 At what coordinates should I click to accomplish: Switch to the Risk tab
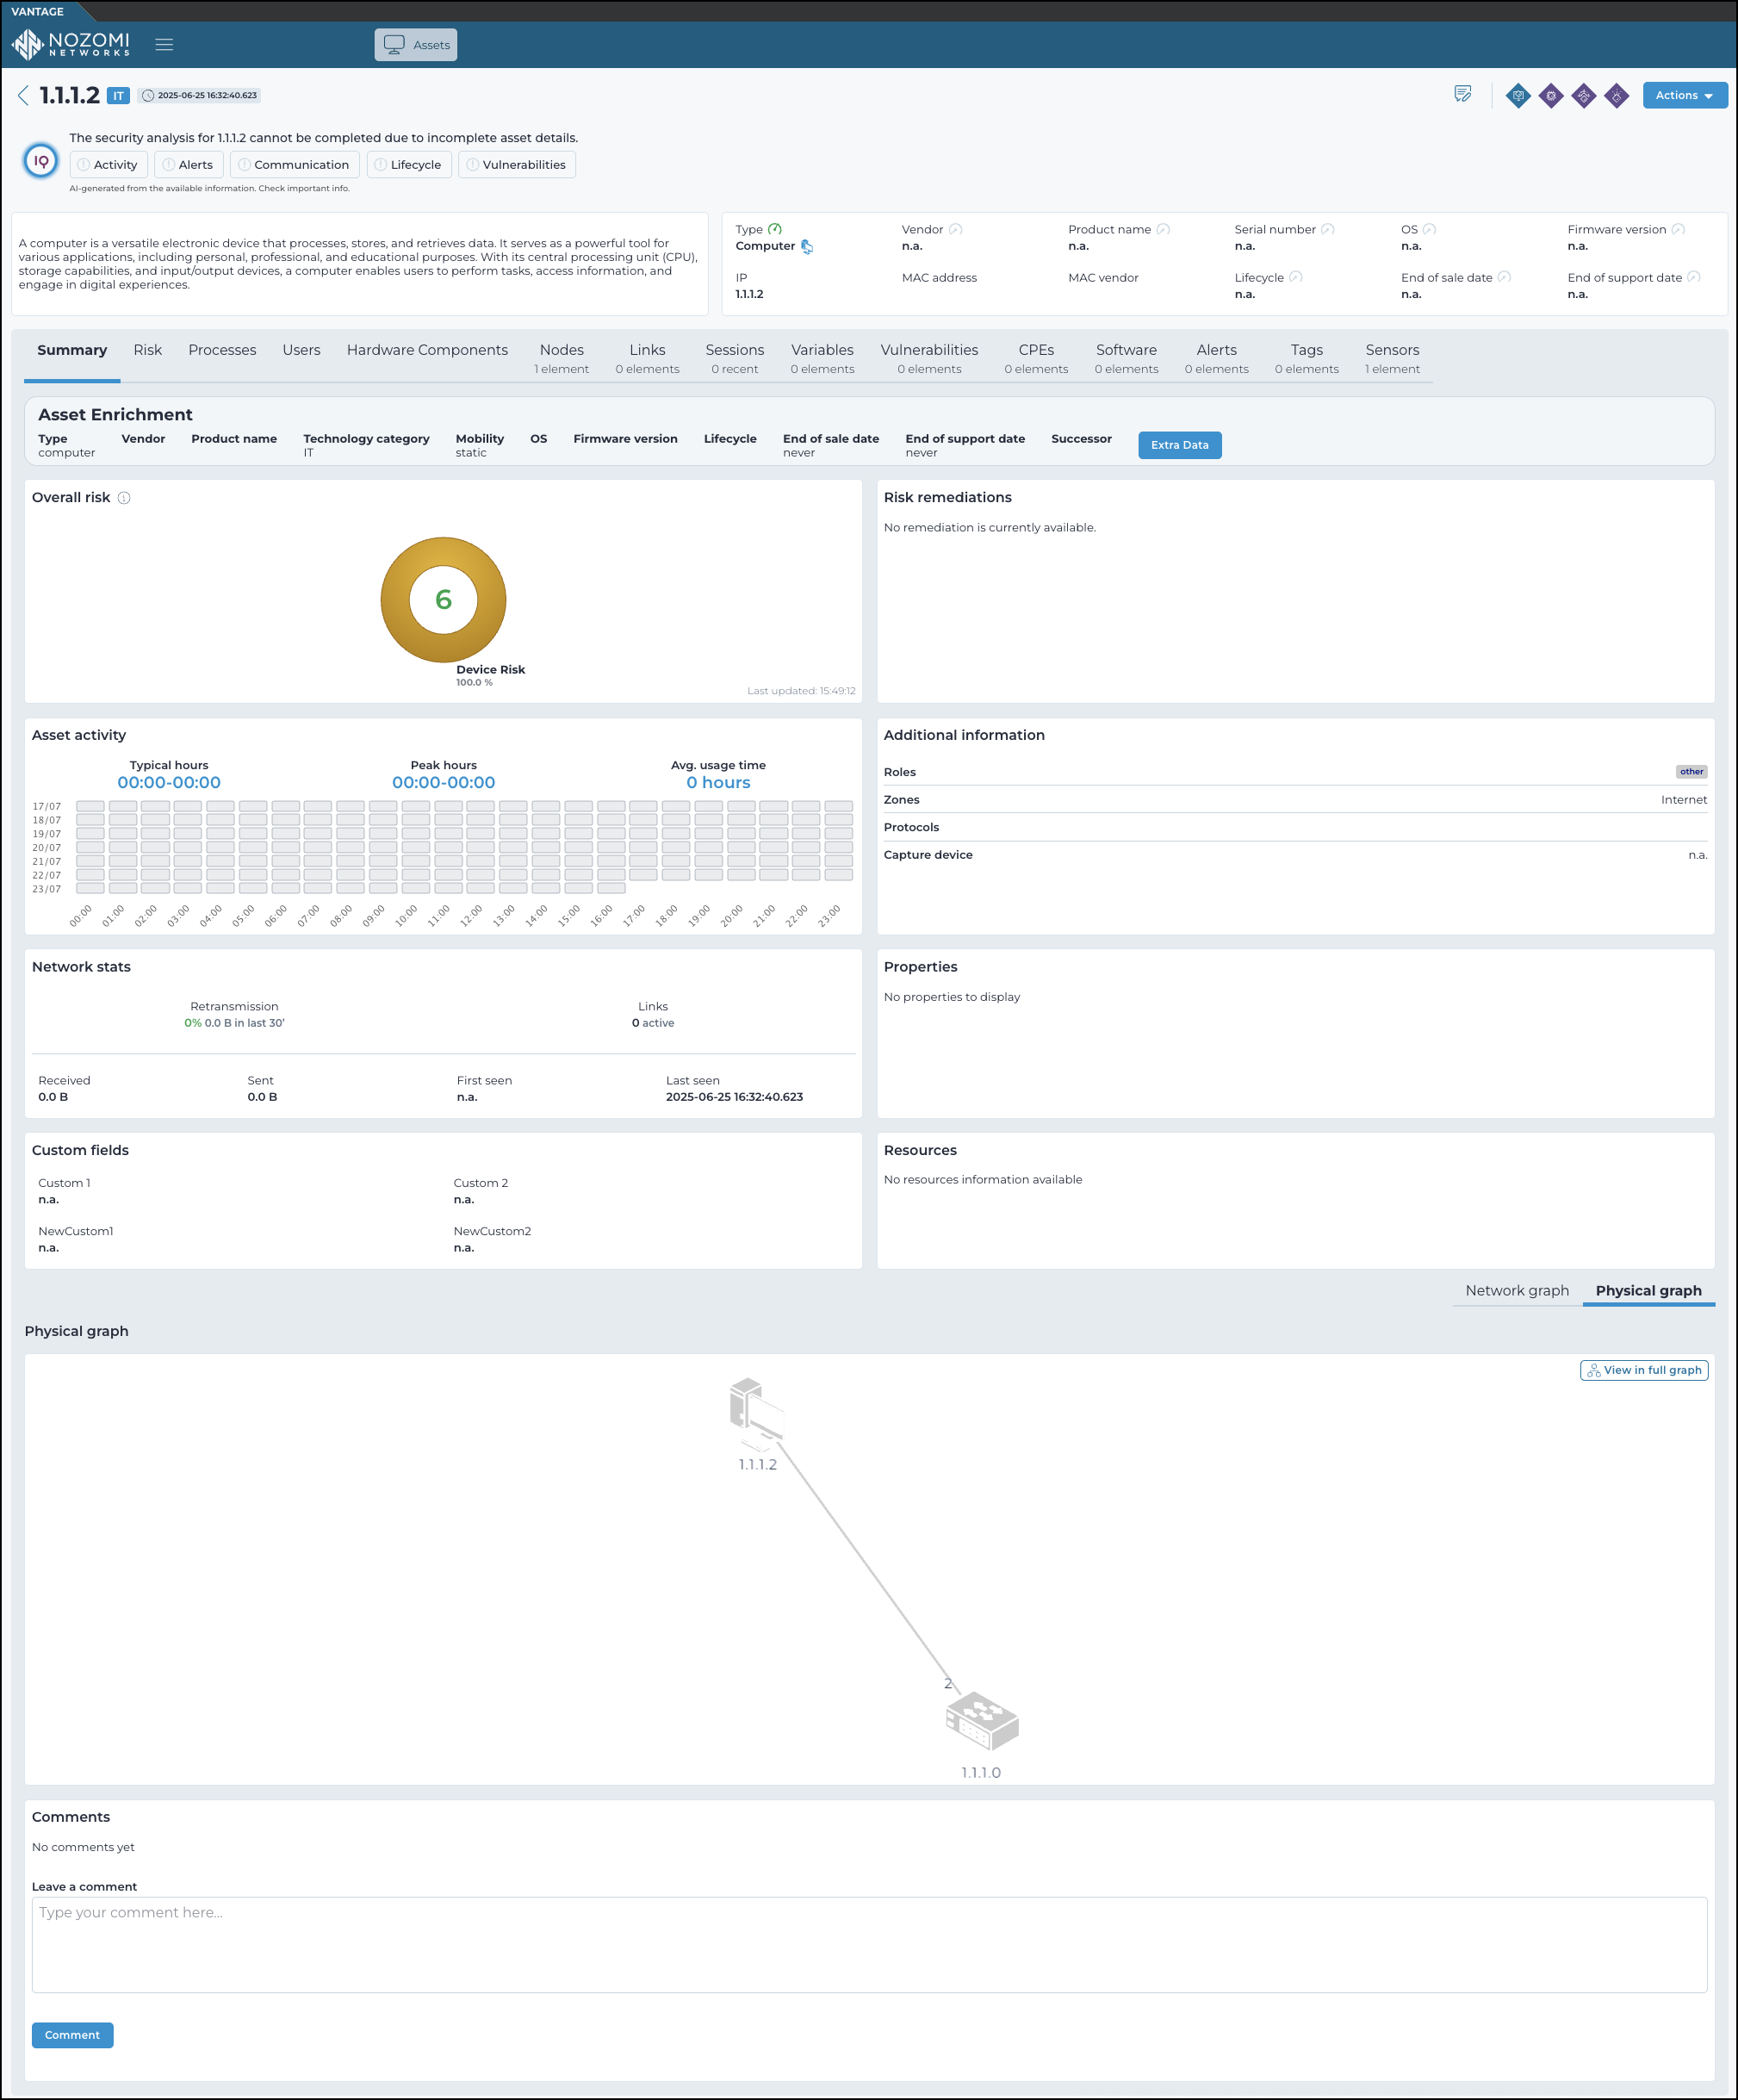[147, 350]
